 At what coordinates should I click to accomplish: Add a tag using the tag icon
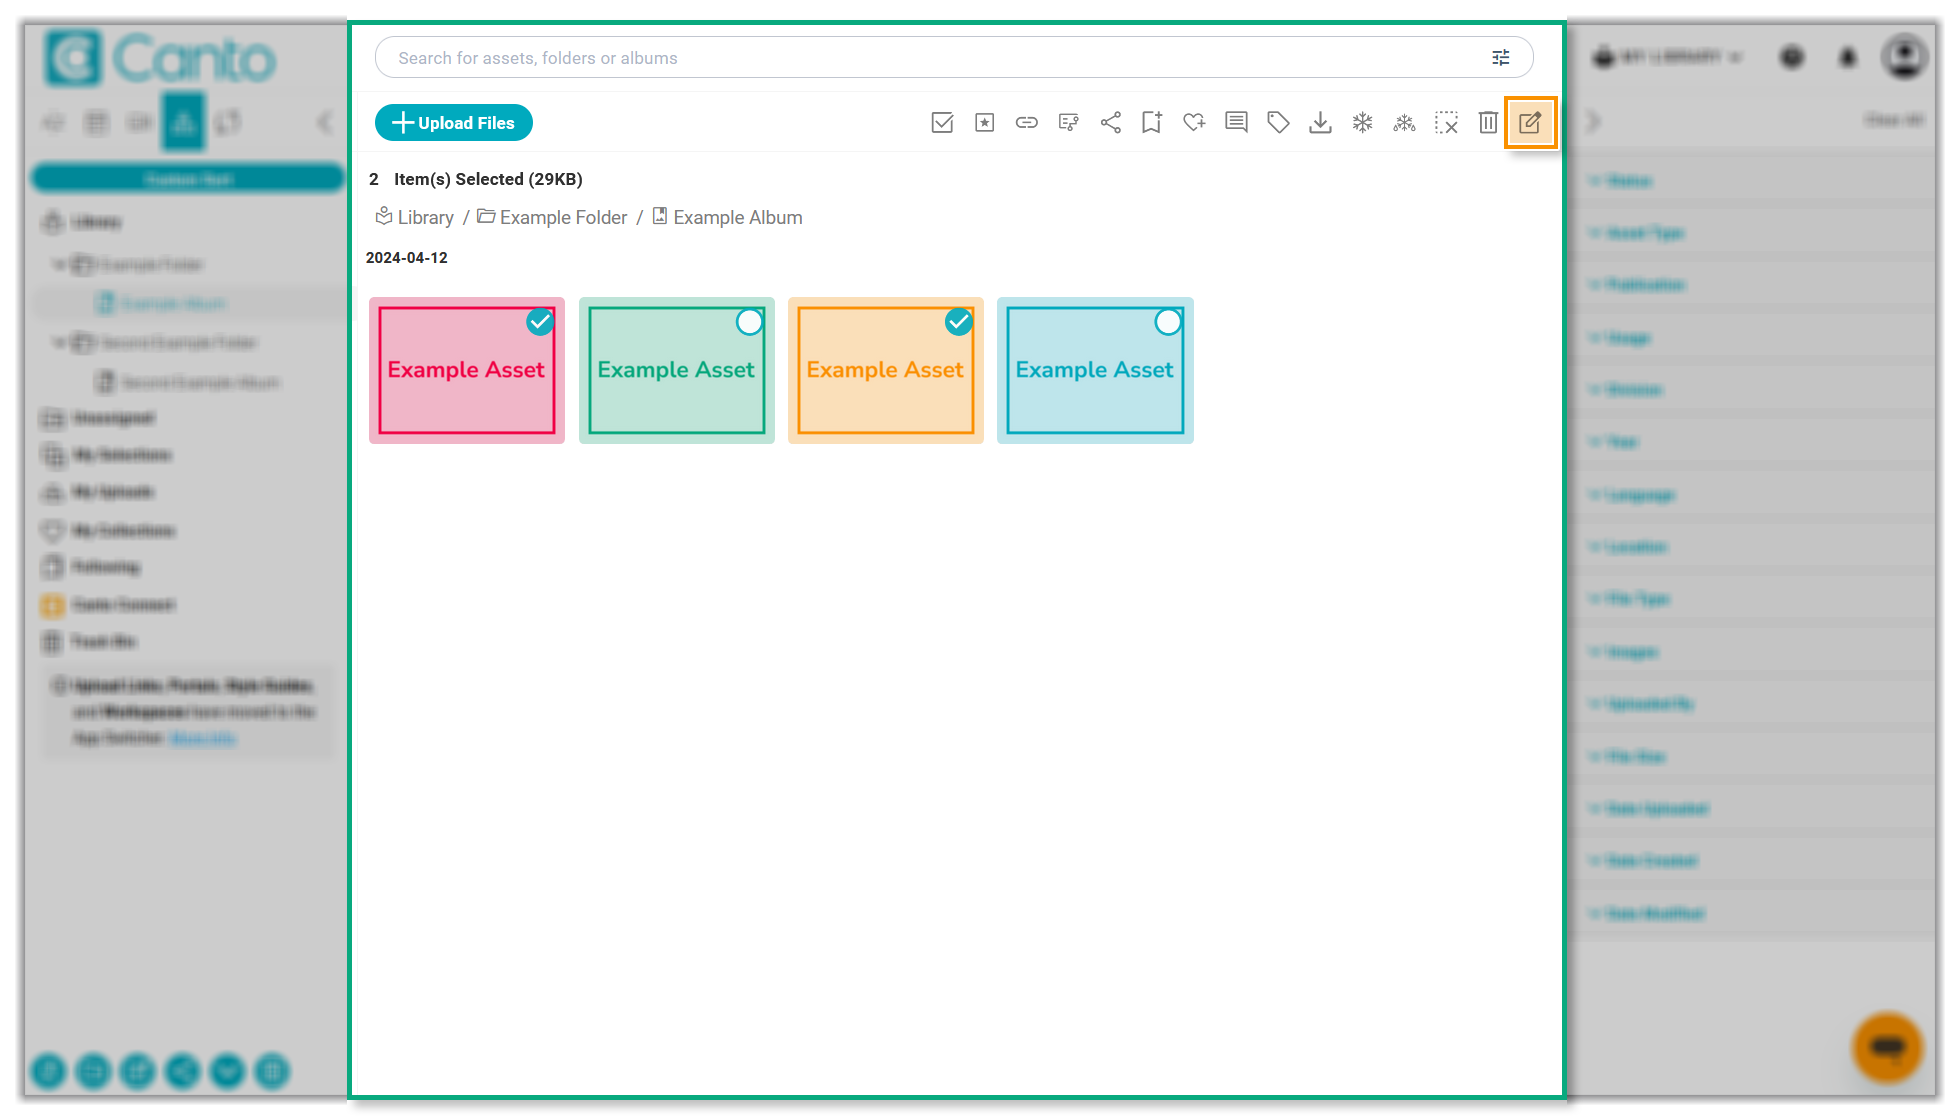pyautogui.click(x=1277, y=122)
